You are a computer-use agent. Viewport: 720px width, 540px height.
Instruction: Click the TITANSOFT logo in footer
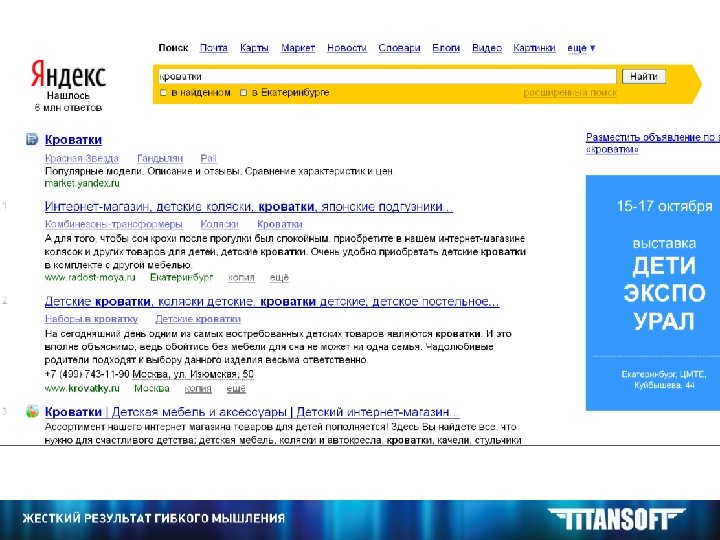coord(616,519)
